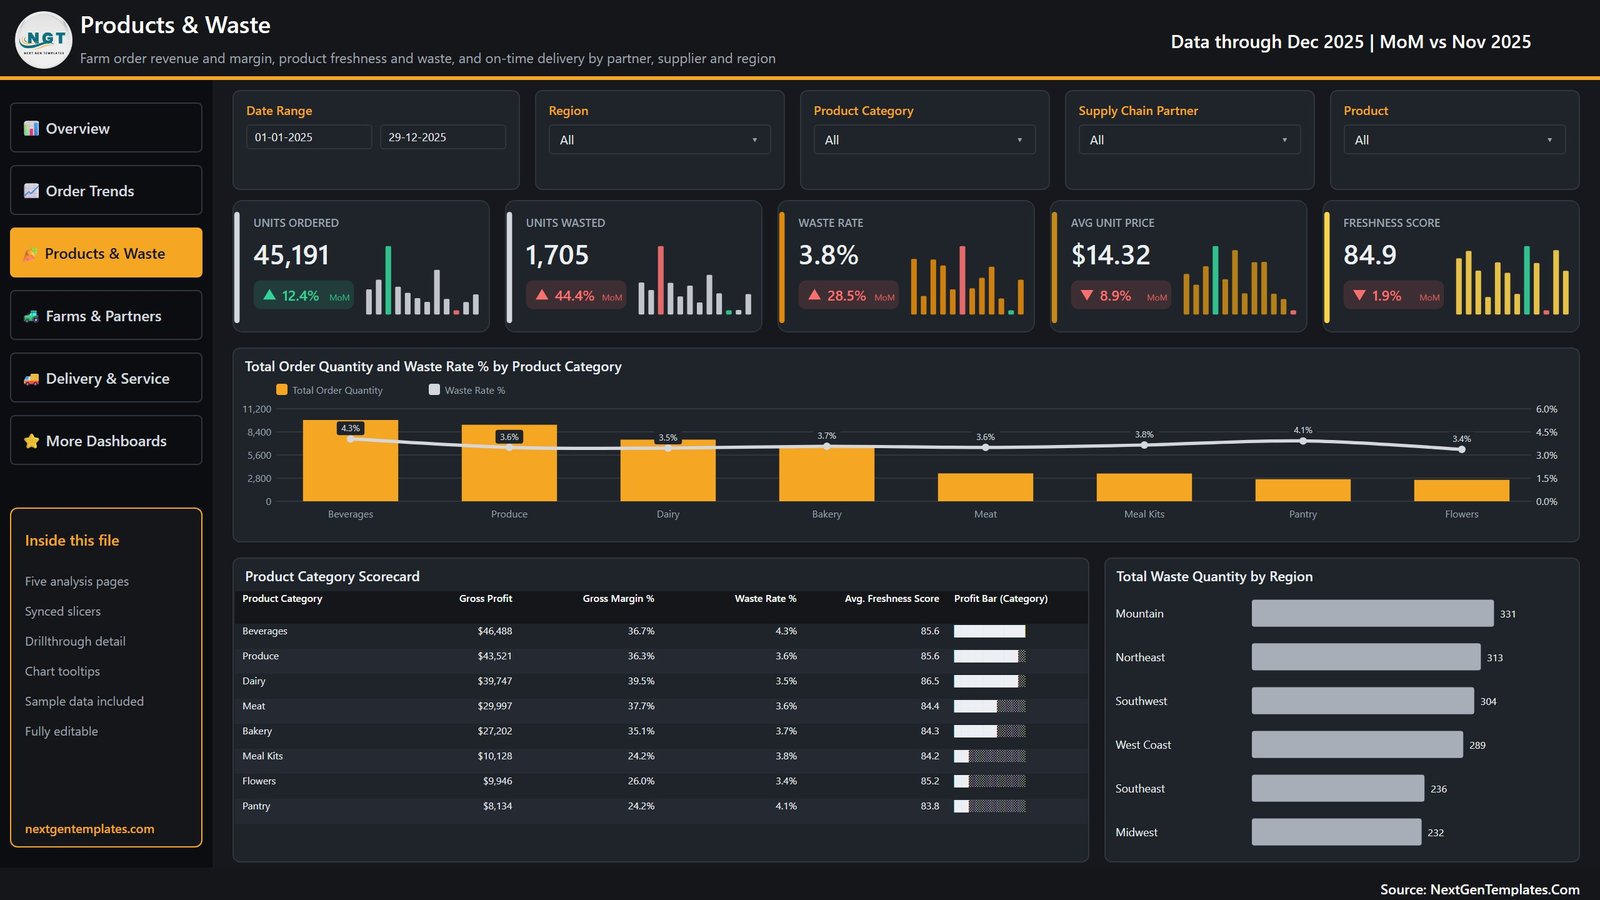Screen dimensions: 1600x900
Task: Sort by Avg. Freshness Score header
Action: point(892,599)
